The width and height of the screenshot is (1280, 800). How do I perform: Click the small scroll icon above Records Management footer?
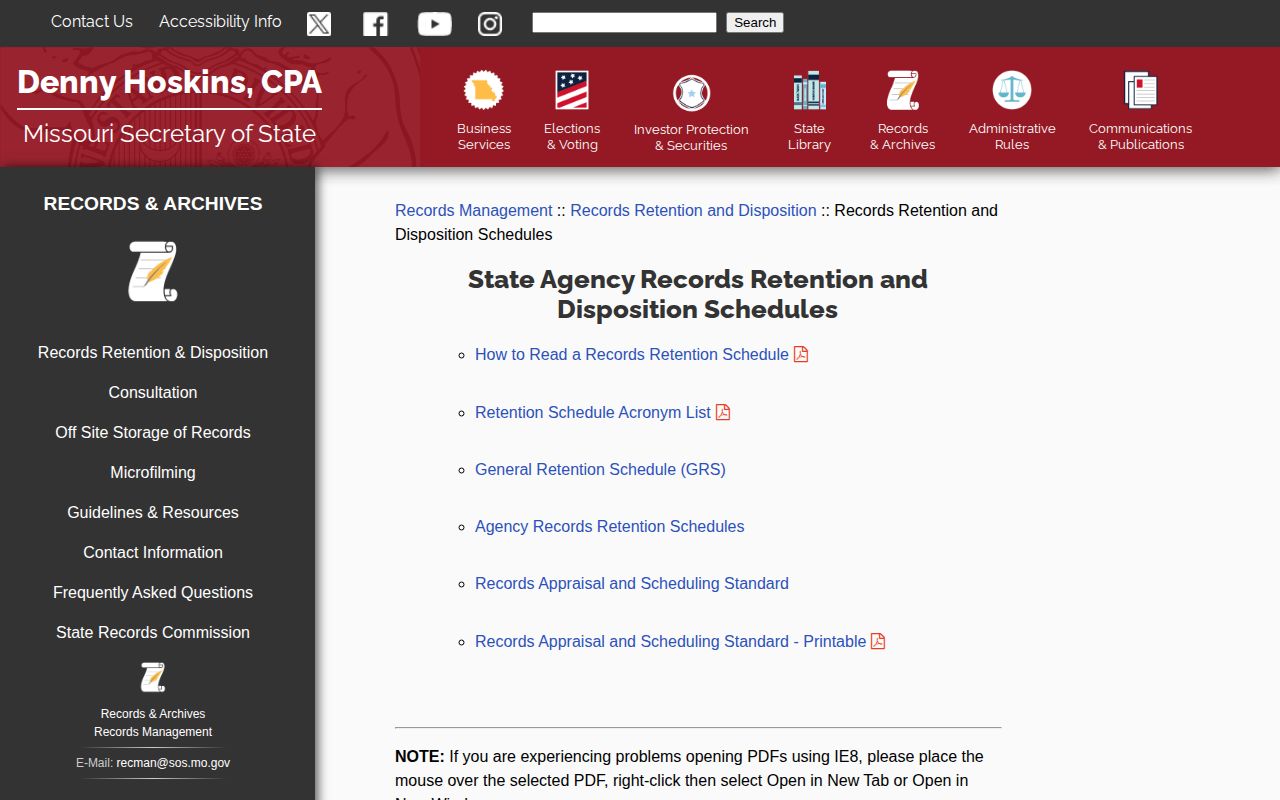(153, 677)
